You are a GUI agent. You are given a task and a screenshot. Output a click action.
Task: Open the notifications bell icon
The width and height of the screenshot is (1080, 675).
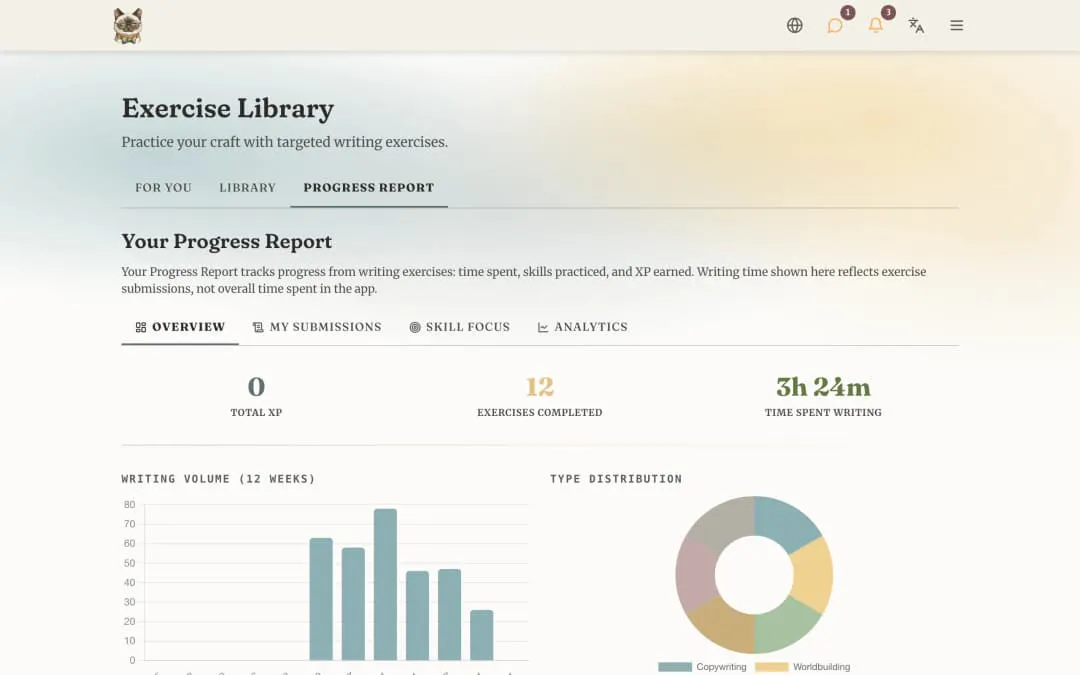[875, 25]
